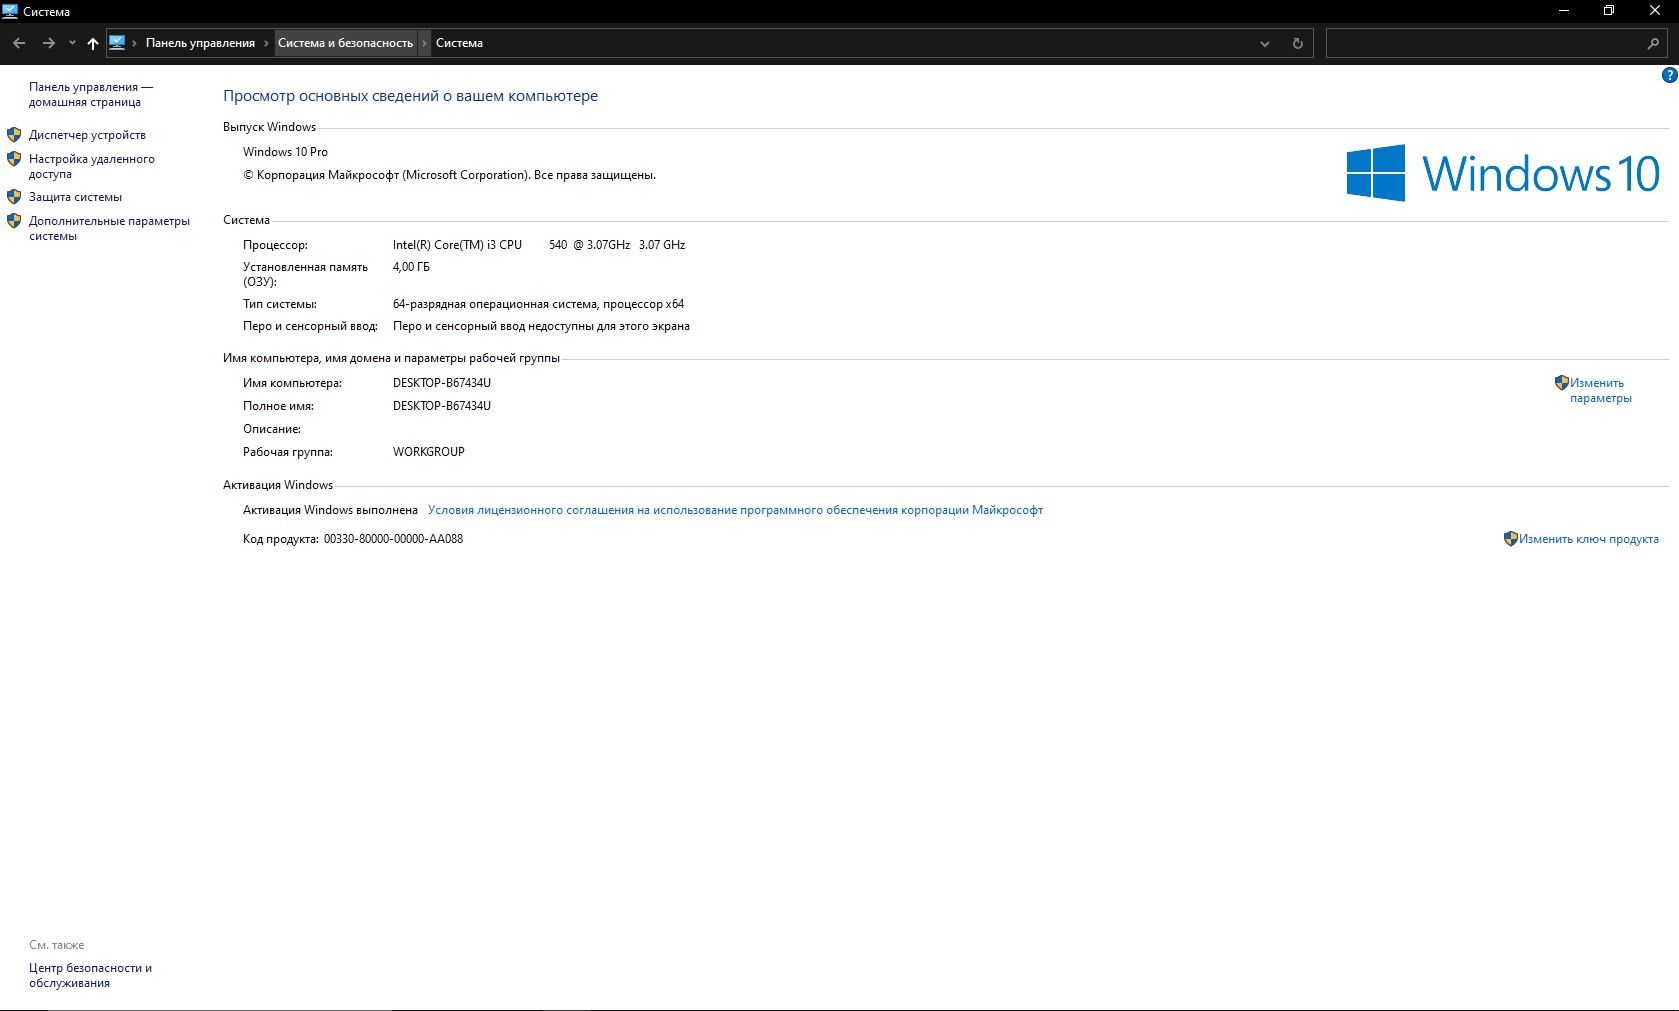Viewport: 1679px width, 1011px height.
Task: Click shield icon beside Дополнительные параметры системы
Action: (14, 220)
